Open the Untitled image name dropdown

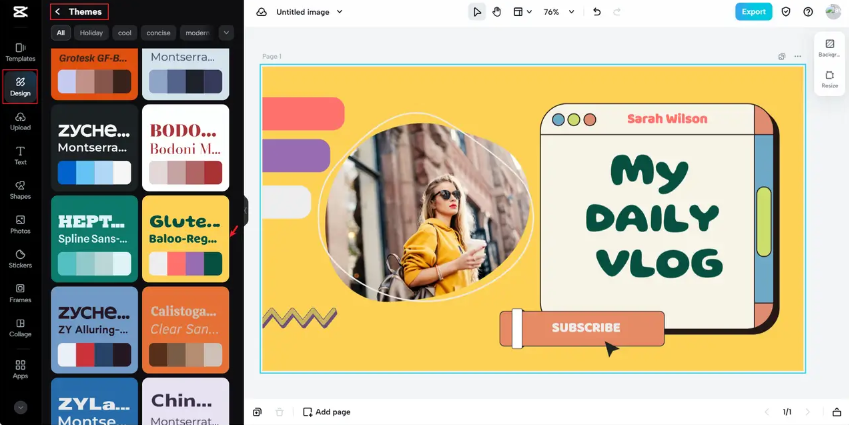point(309,12)
